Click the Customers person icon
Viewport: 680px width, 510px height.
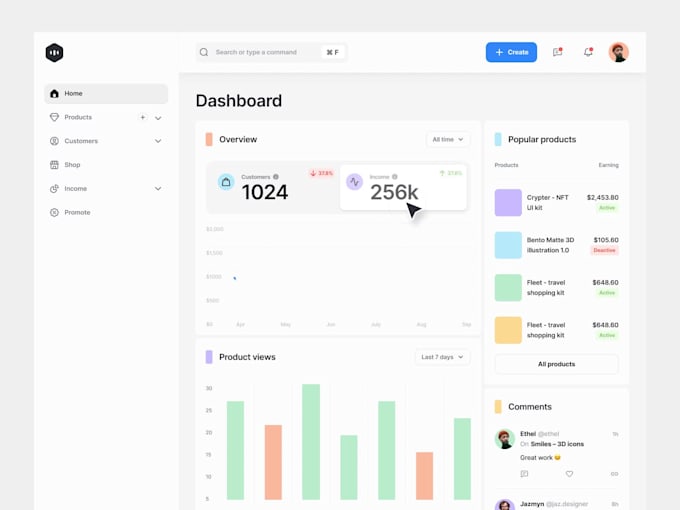54,141
